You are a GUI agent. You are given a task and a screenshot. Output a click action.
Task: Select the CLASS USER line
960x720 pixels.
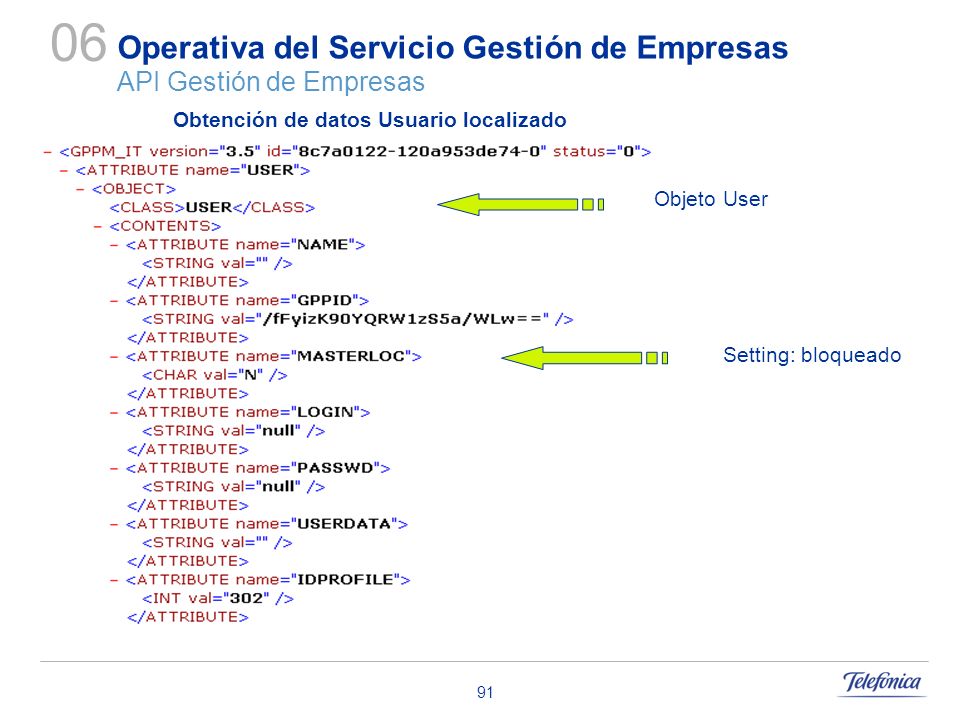pyautogui.click(x=212, y=208)
